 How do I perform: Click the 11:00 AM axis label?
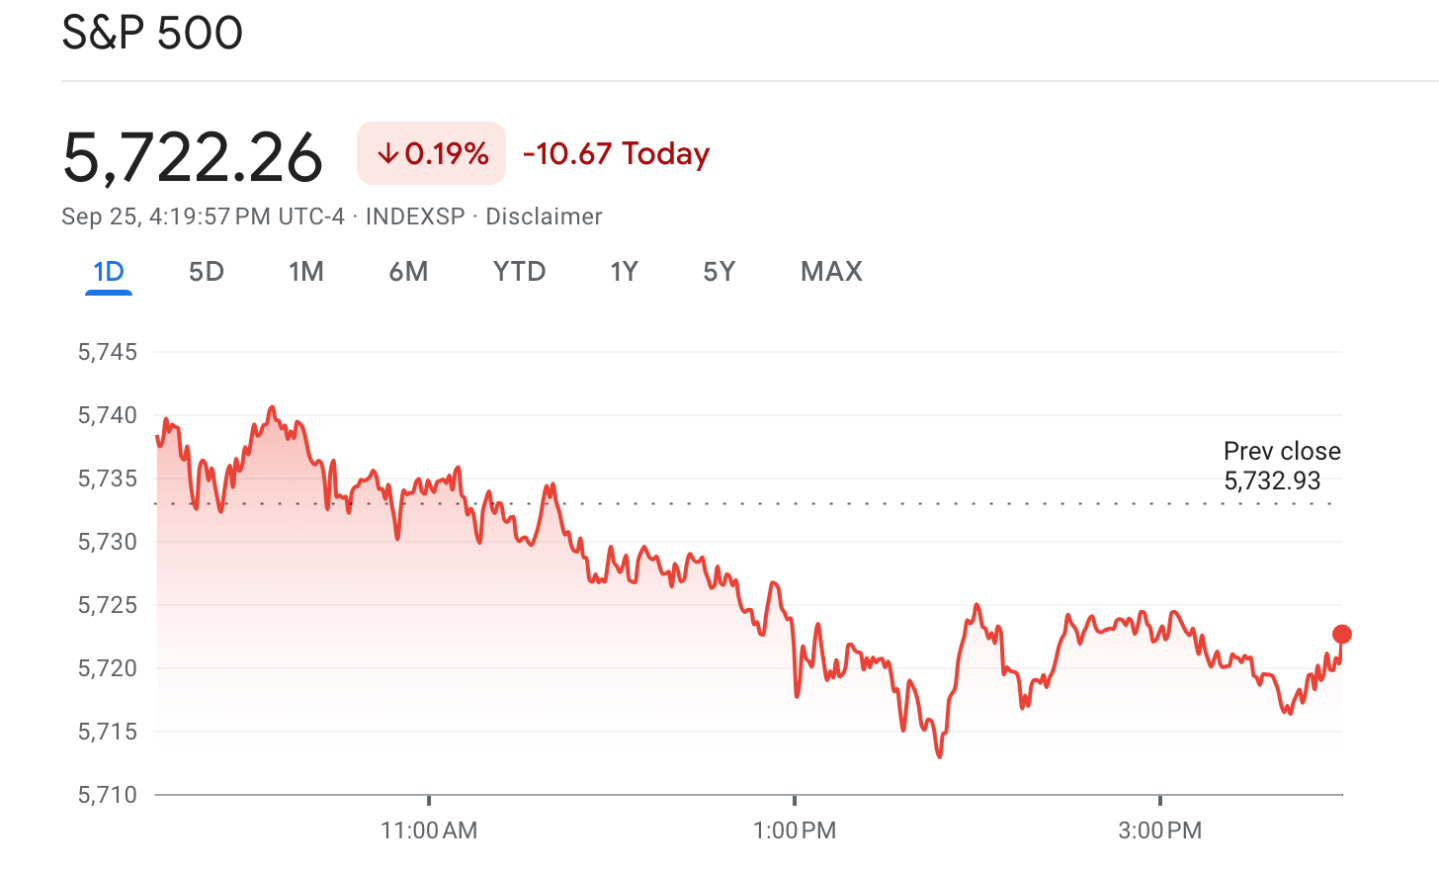tap(430, 830)
